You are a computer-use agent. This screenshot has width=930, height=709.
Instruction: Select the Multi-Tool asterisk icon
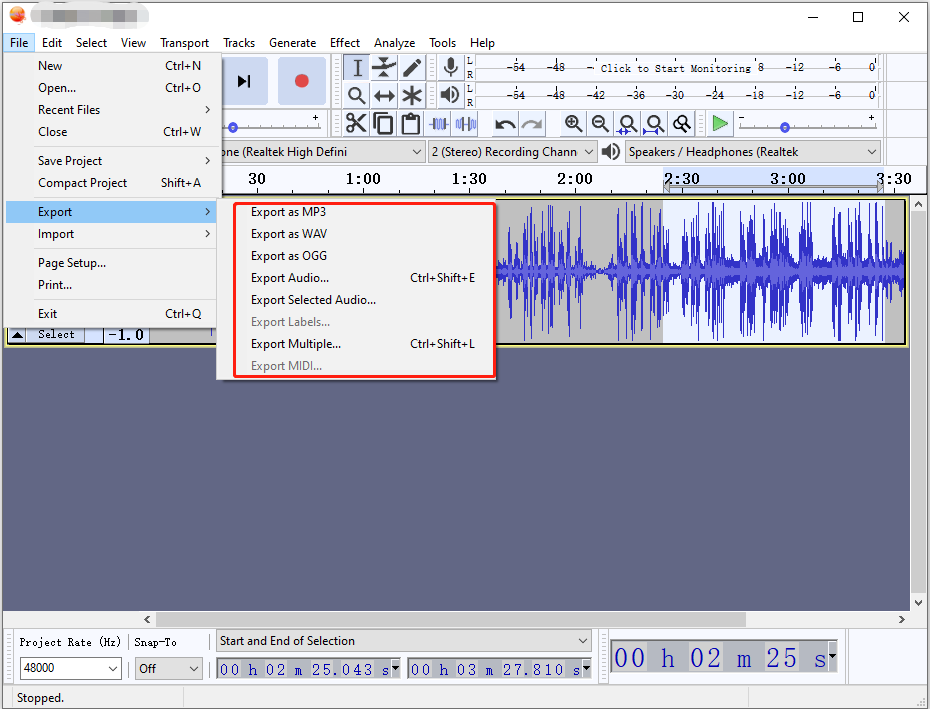[x=411, y=96]
